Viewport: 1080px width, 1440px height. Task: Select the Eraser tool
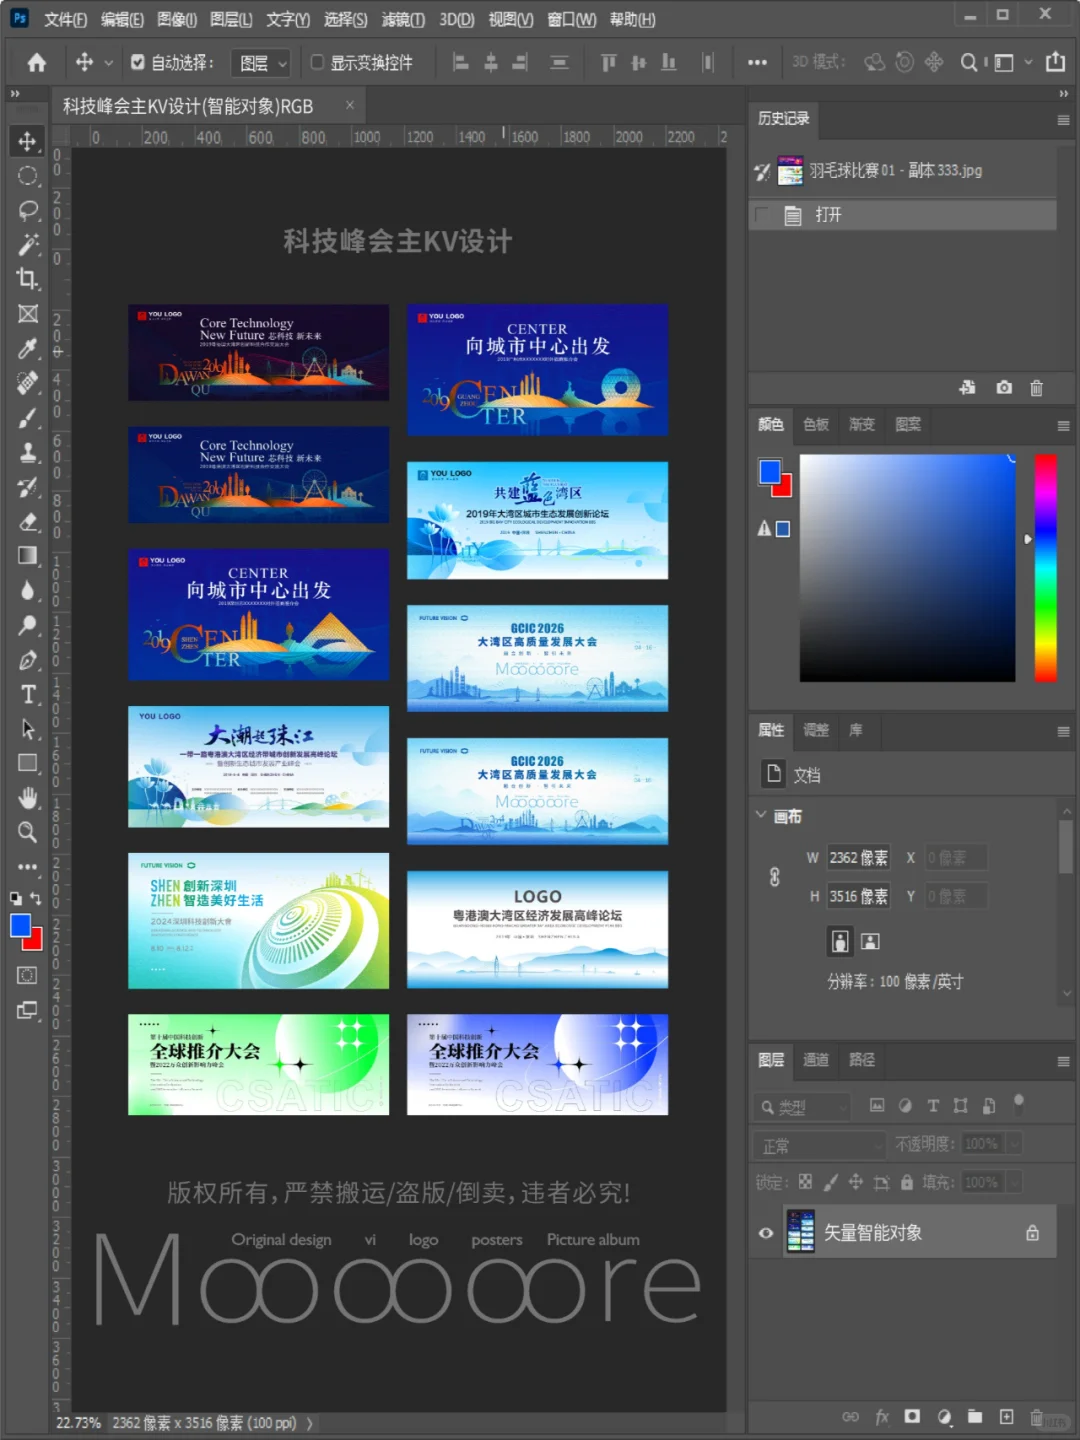tap(28, 522)
